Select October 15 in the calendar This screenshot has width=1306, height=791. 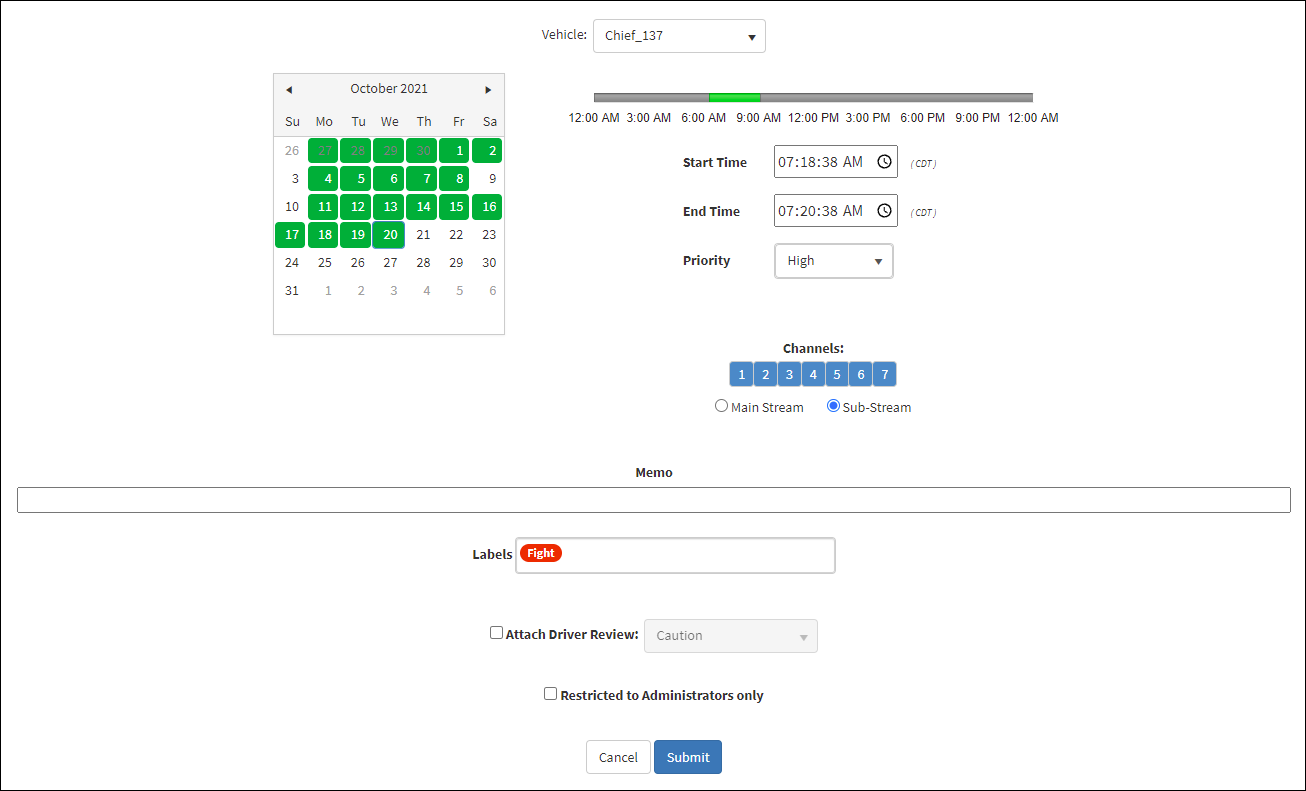(x=455, y=207)
